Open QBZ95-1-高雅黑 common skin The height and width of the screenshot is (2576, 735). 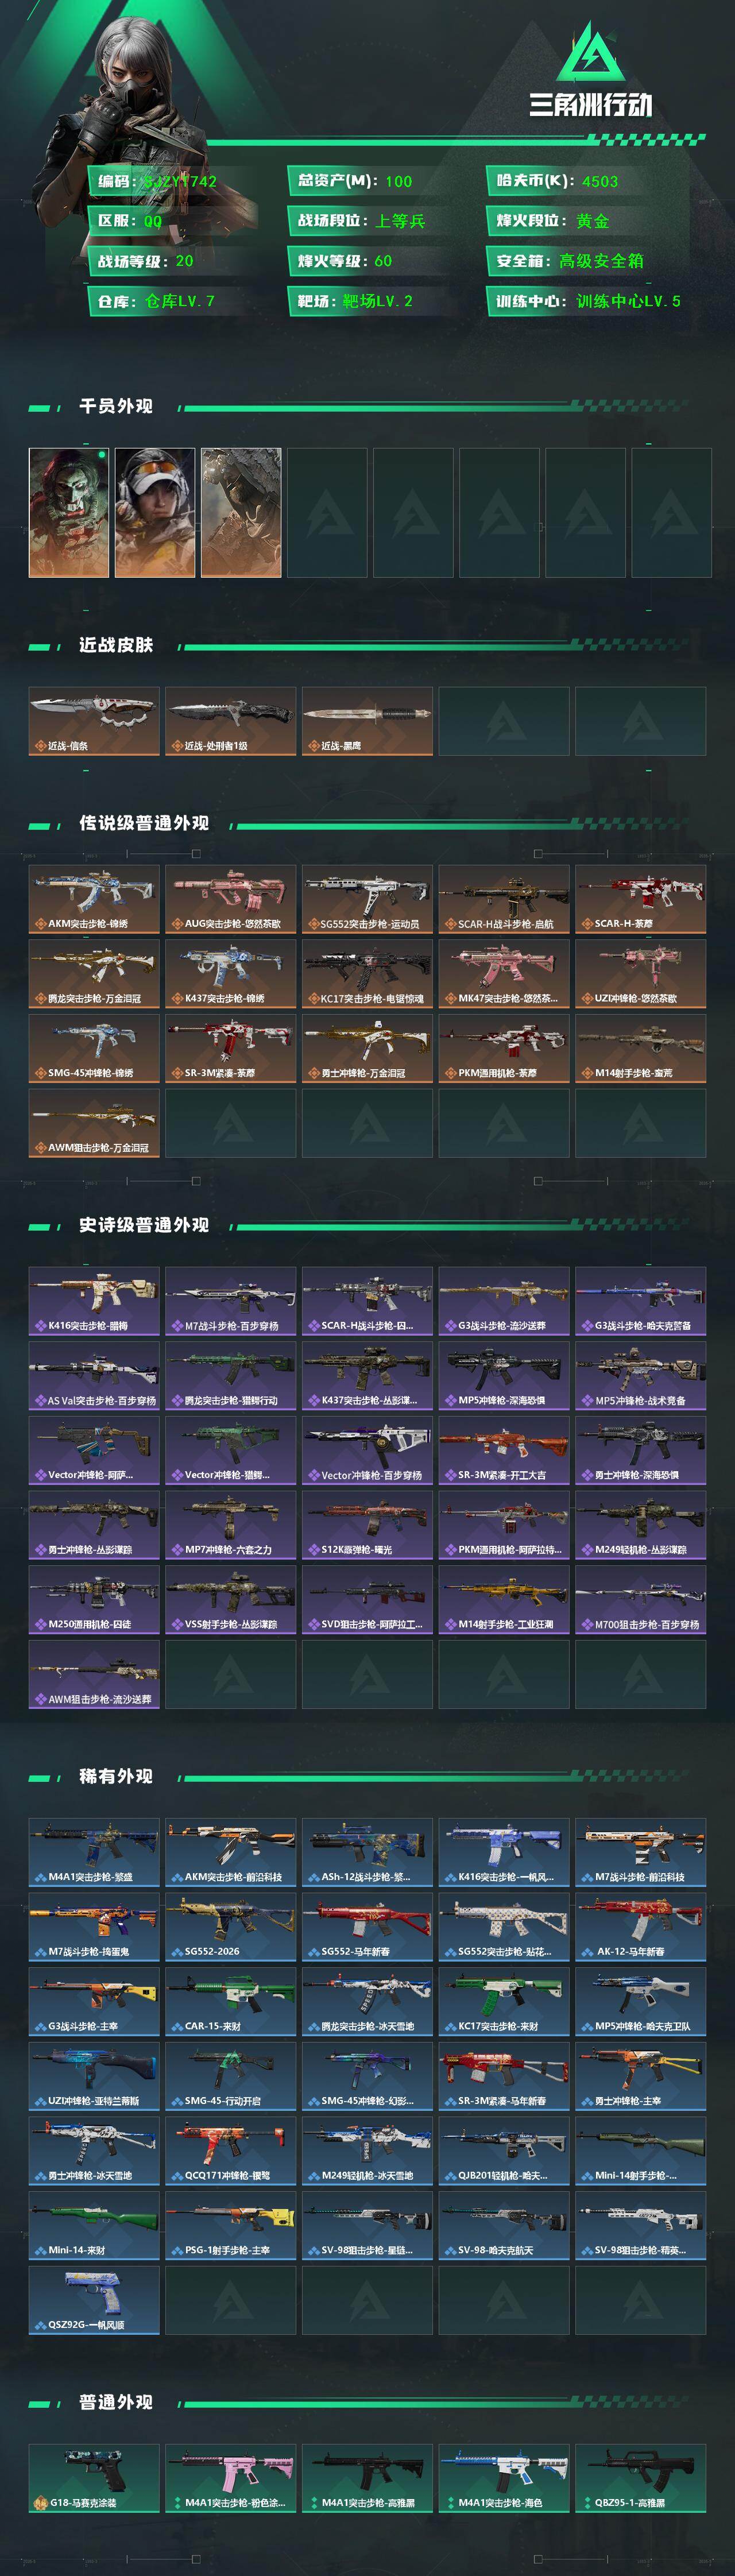[x=641, y=2478]
